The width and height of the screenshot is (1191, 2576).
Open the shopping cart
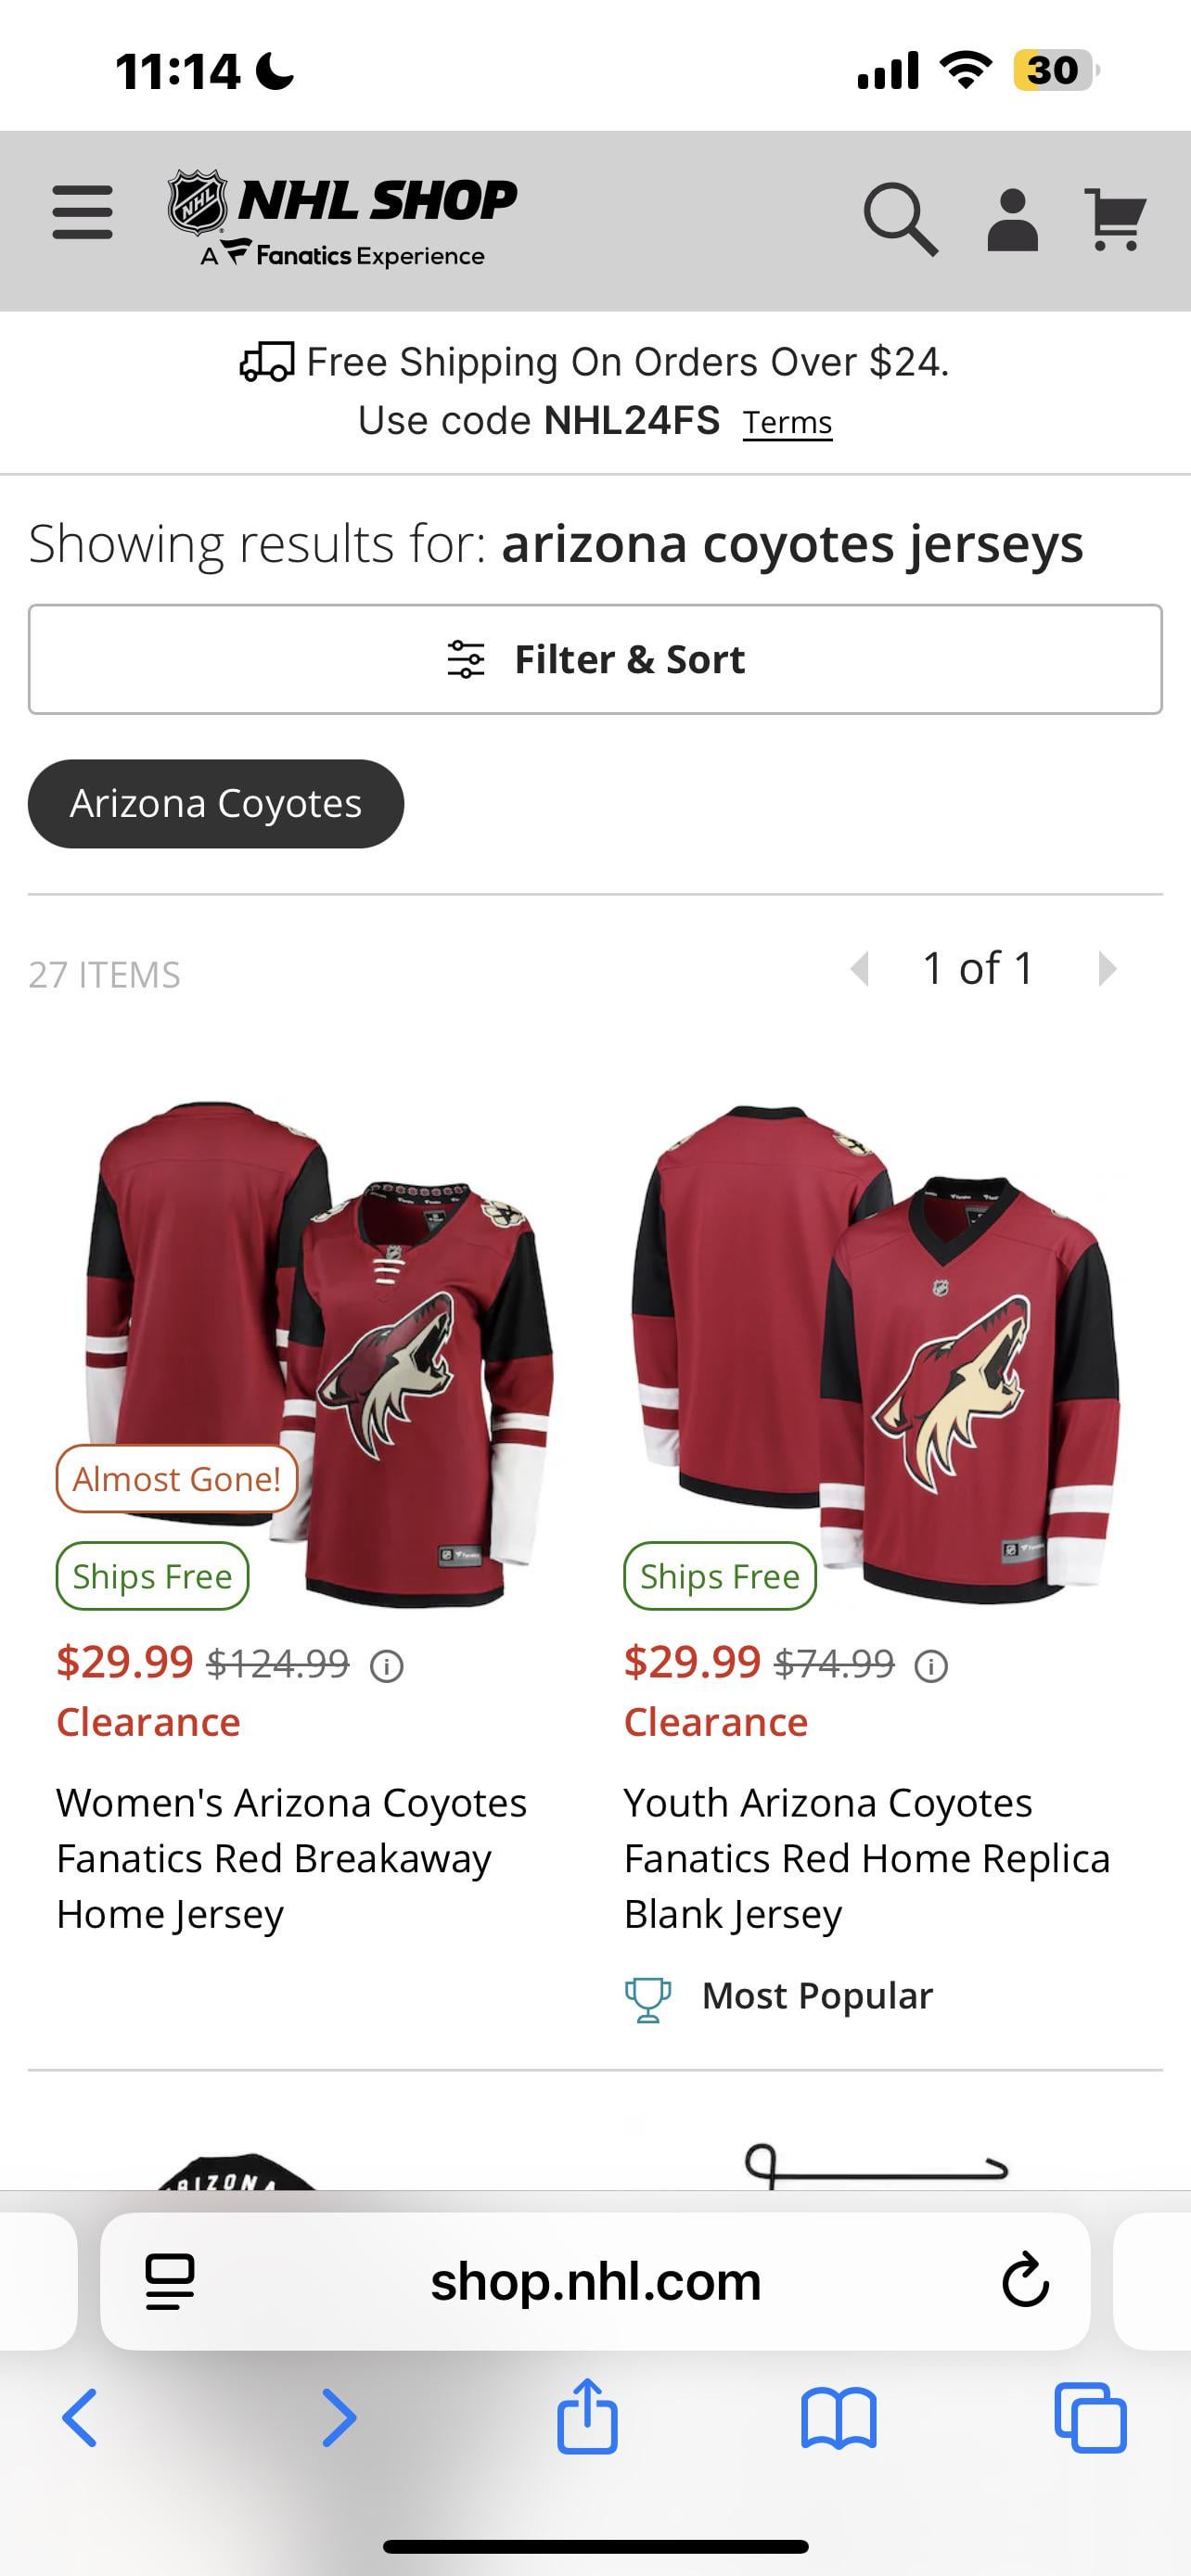coord(1115,219)
